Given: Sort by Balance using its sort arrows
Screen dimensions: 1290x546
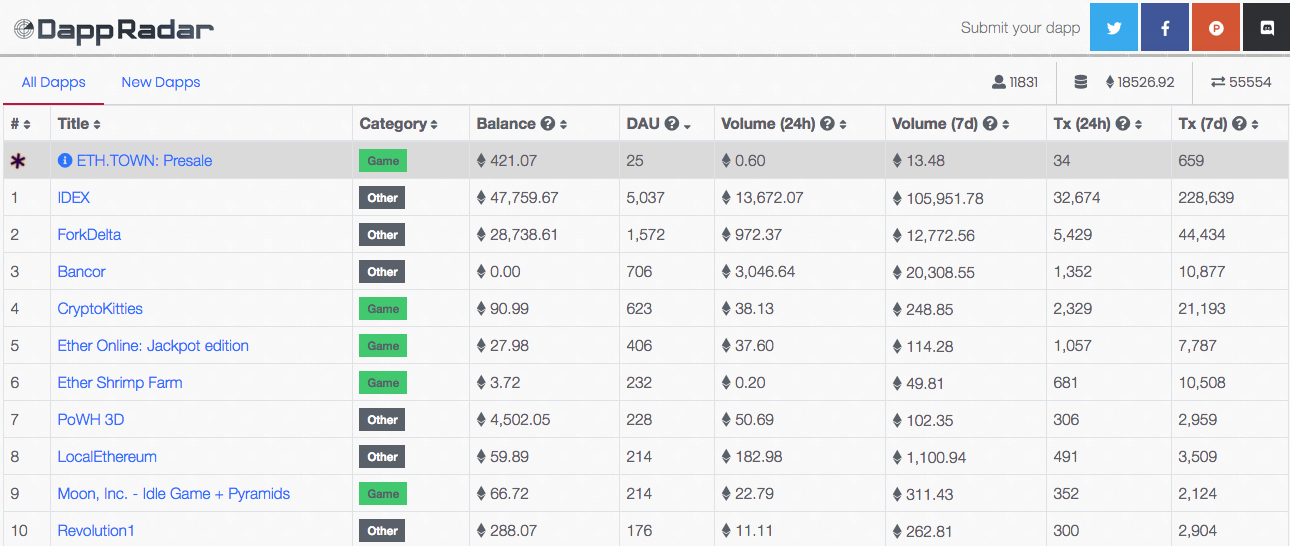Looking at the screenshot, I should tap(564, 124).
